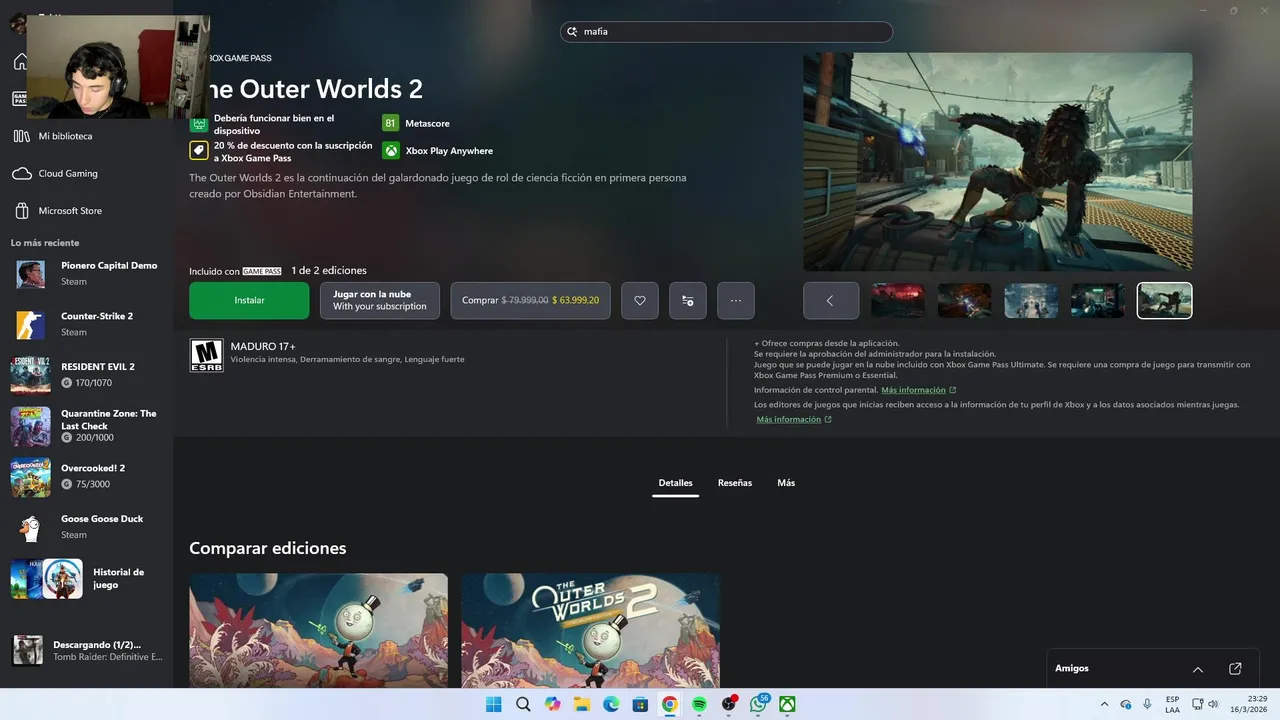
Task: Open the lower Más información link
Action: click(x=794, y=419)
